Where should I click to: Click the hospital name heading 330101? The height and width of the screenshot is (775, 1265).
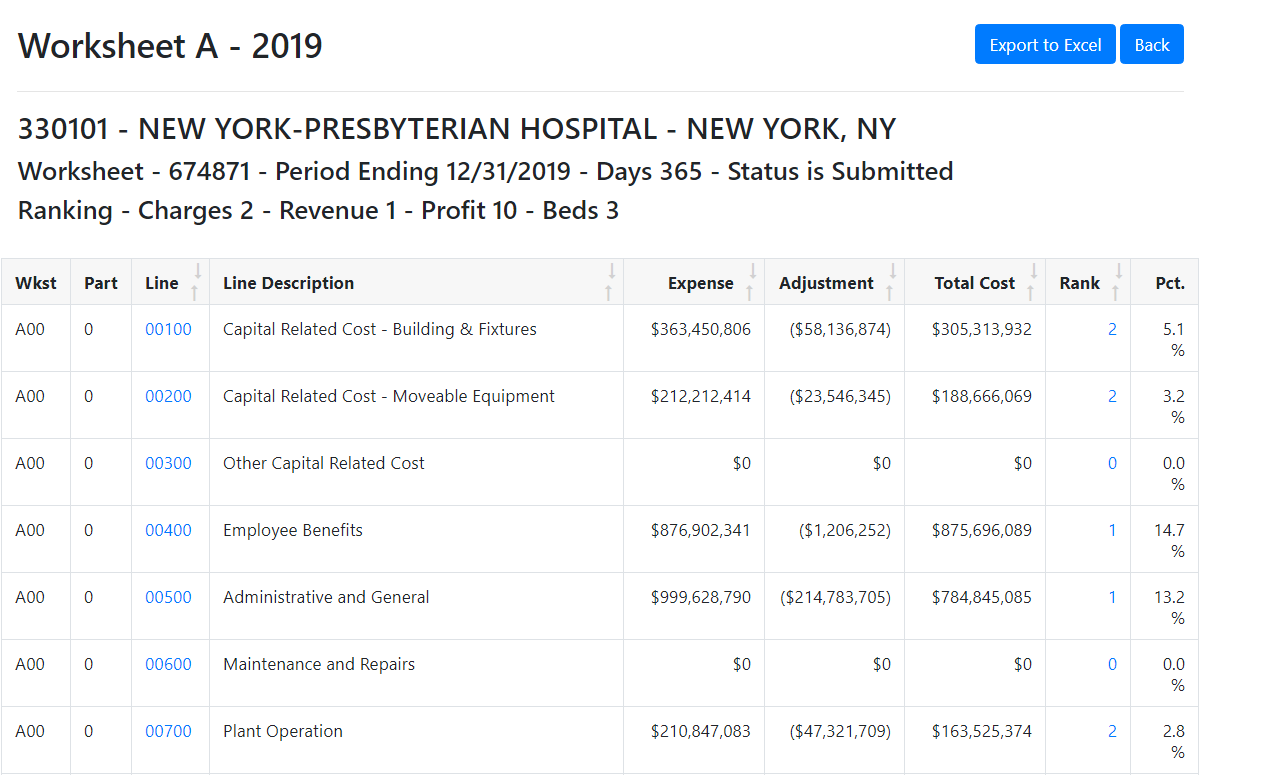(x=457, y=129)
